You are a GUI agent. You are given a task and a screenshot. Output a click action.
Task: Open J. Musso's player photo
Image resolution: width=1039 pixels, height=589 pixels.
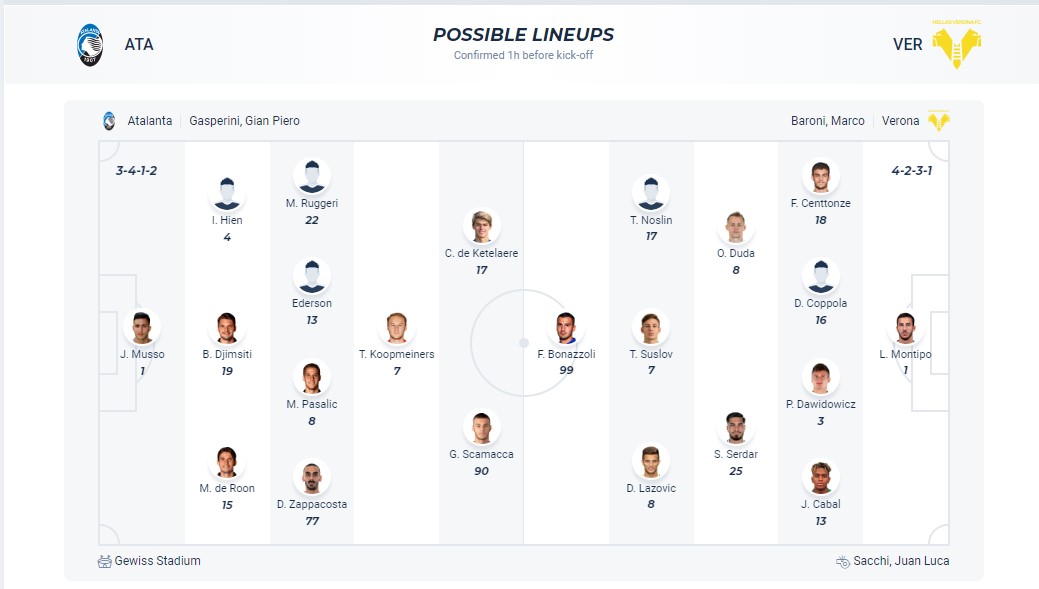[142, 327]
